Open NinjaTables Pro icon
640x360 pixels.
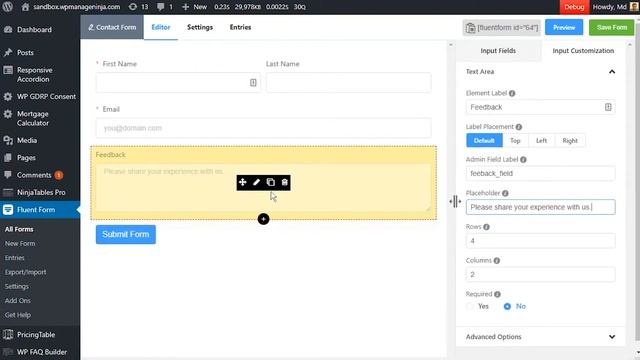pyautogui.click(x=8, y=192)
